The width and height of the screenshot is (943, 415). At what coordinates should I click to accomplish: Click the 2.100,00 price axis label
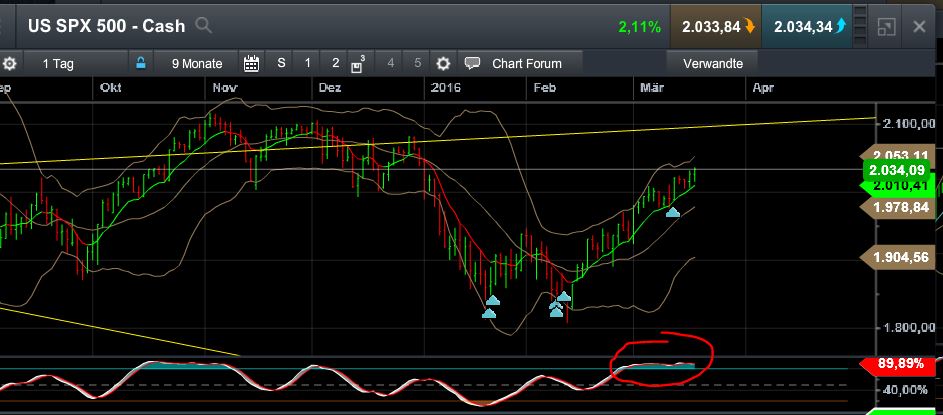click(909, 124)
